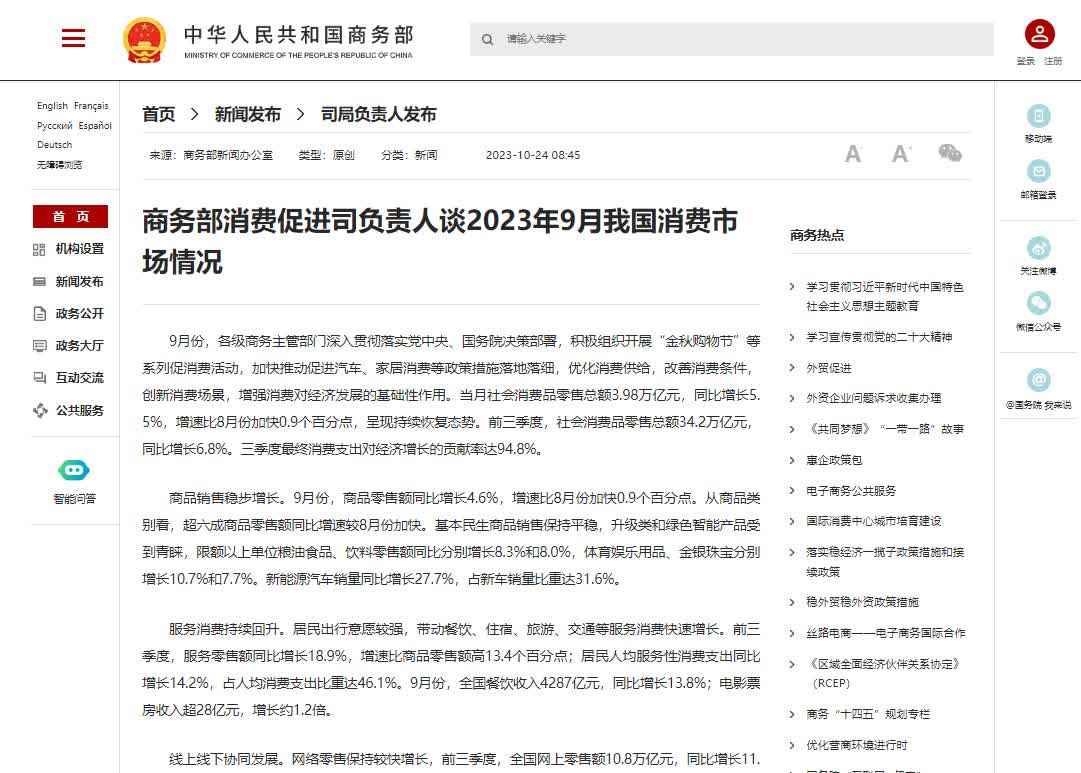Increase font size with A+ button
Screen dimensions: 1081x773
click(901, 154)
